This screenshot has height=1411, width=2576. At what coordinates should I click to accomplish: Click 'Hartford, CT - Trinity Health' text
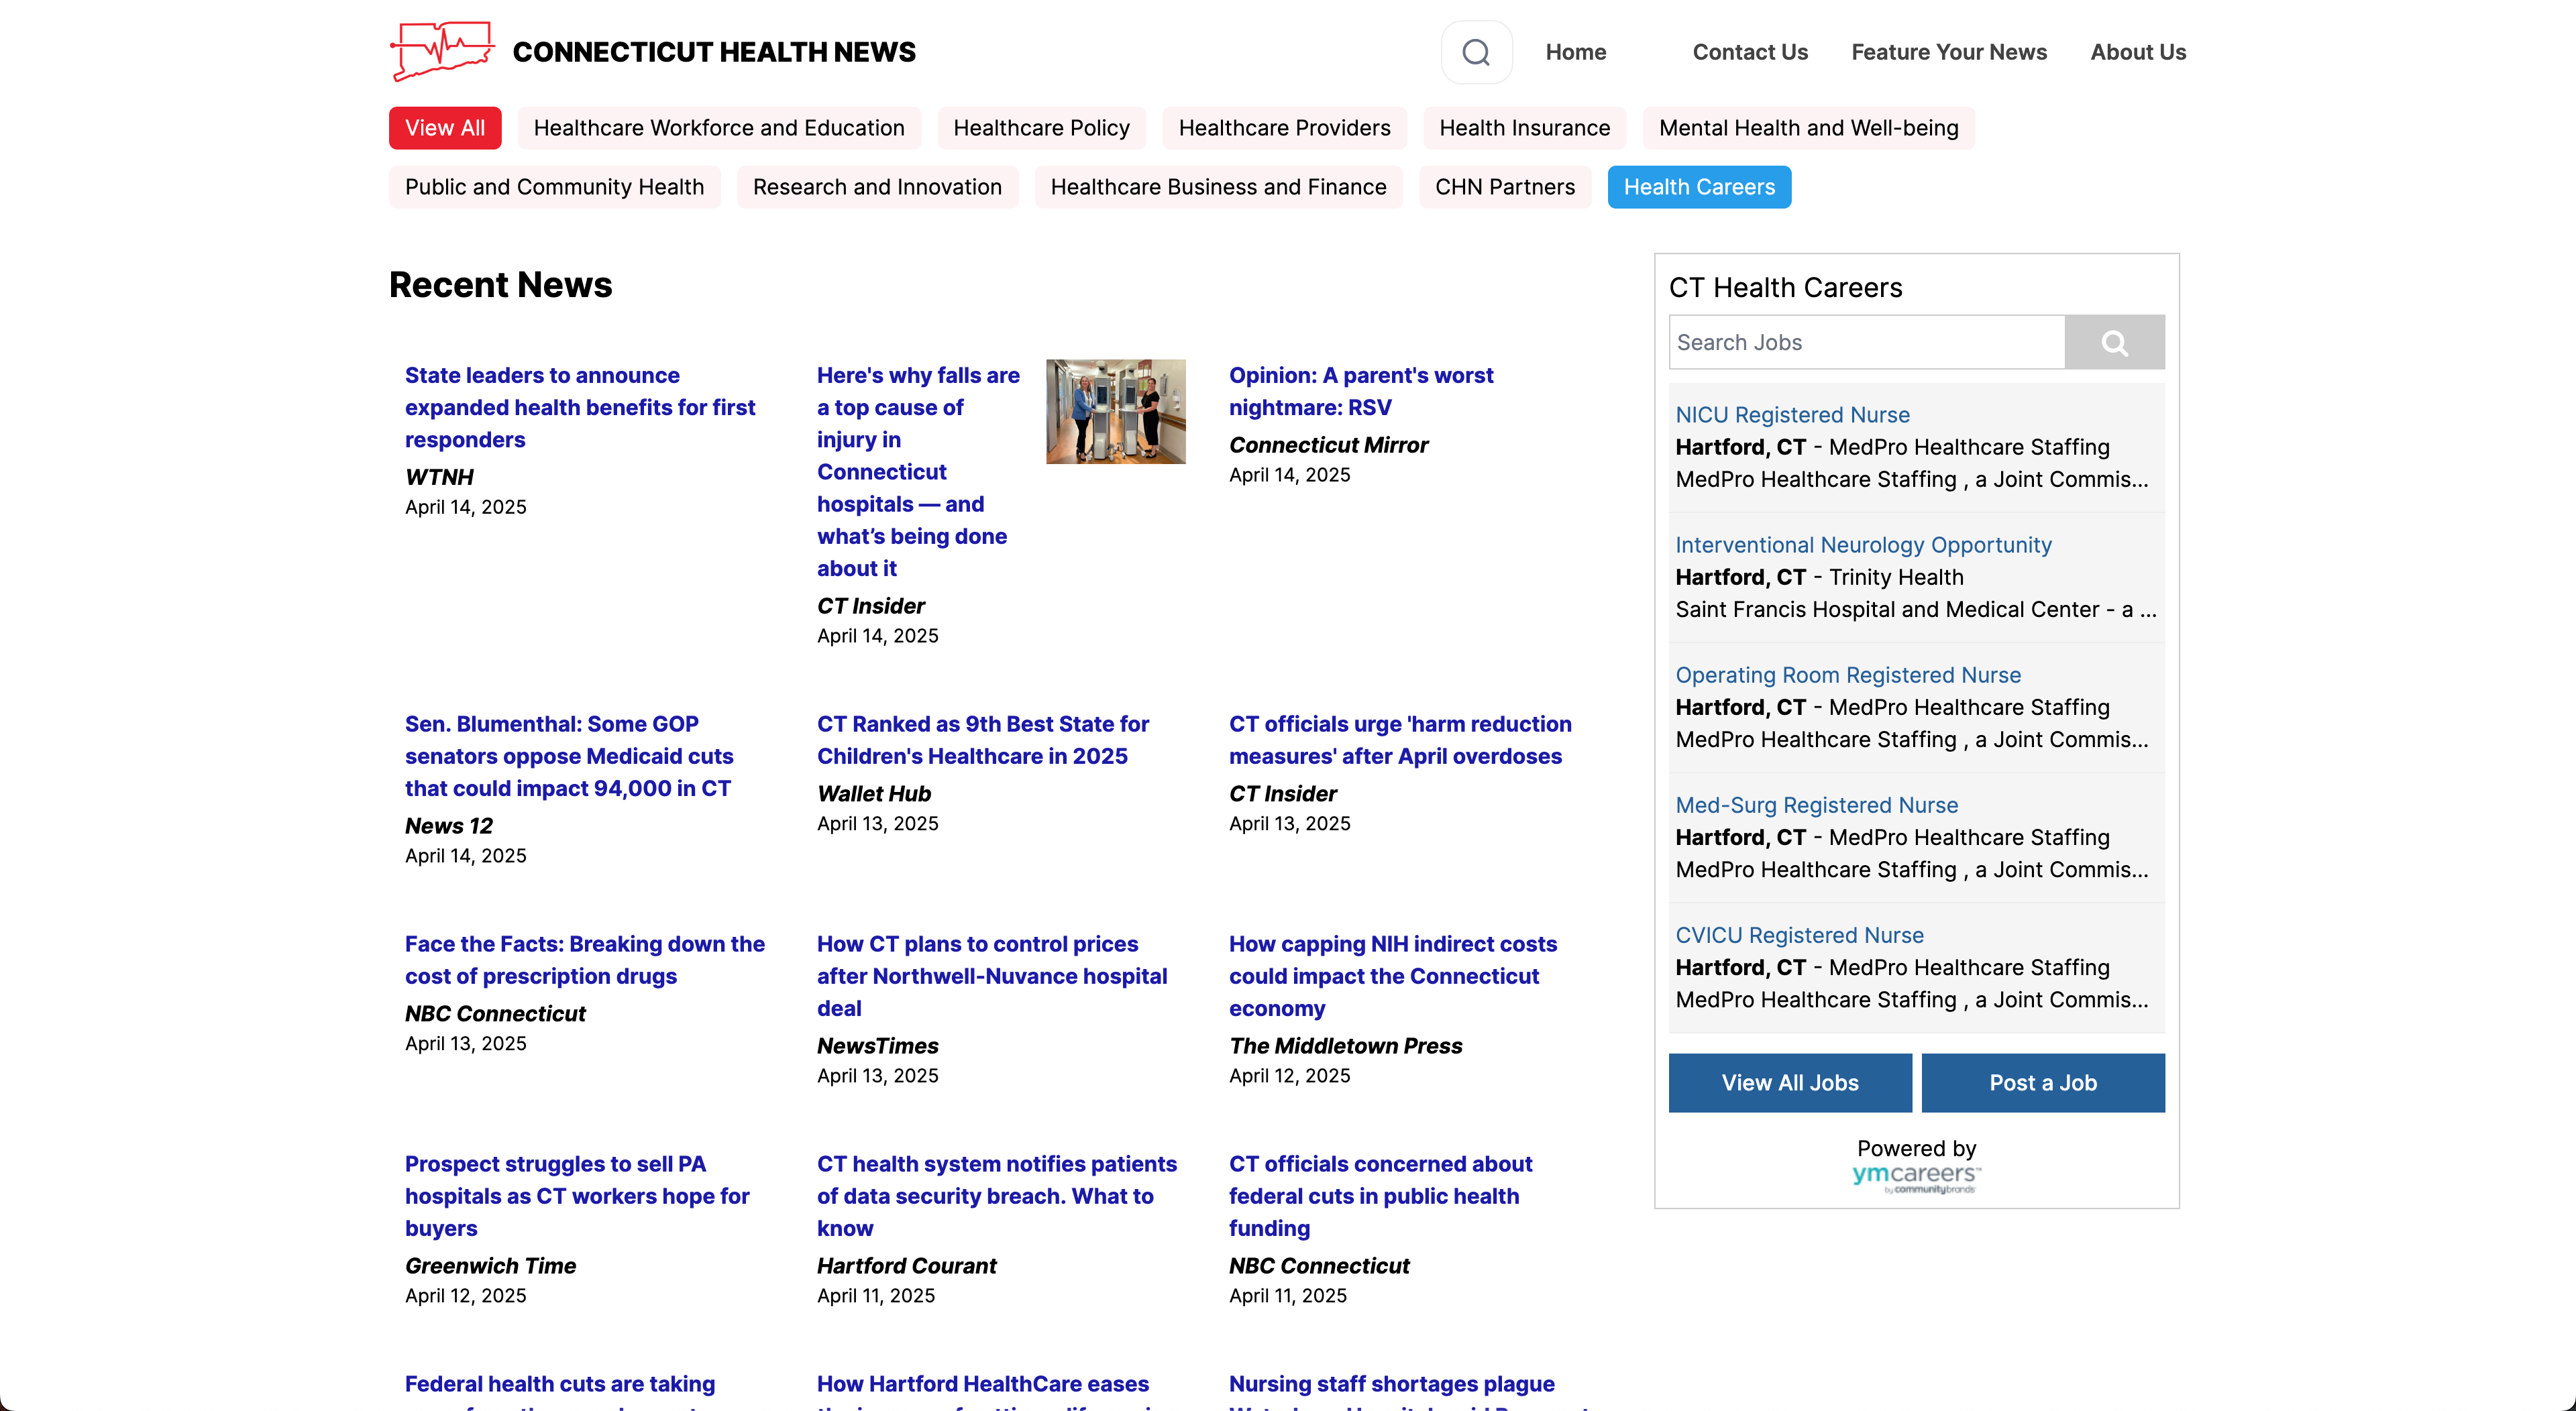(1819, 577)
